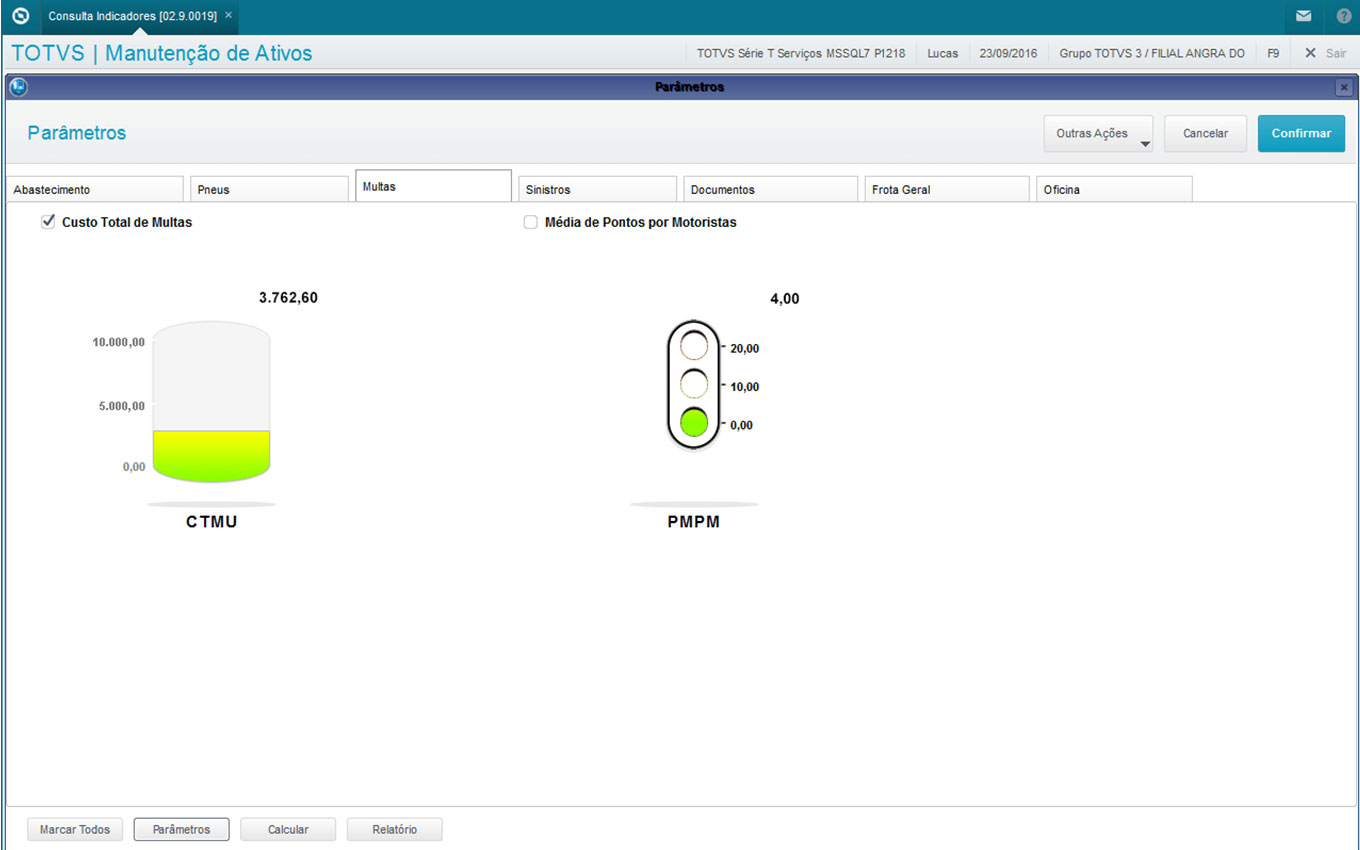Open the mail envelope icon
This screenshot has width=1360, height=850.
(1303, 16)
